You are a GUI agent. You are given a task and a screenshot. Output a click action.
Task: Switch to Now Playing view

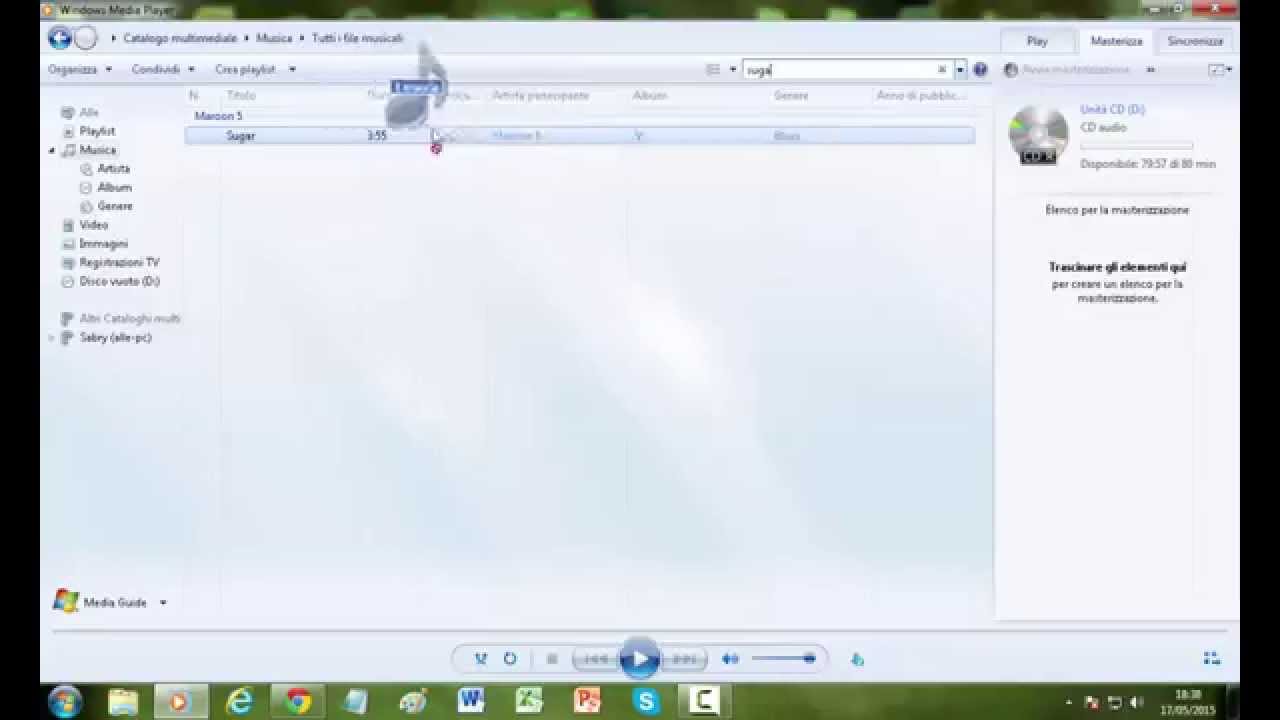pyautogui.click(x=1211, y=658)
